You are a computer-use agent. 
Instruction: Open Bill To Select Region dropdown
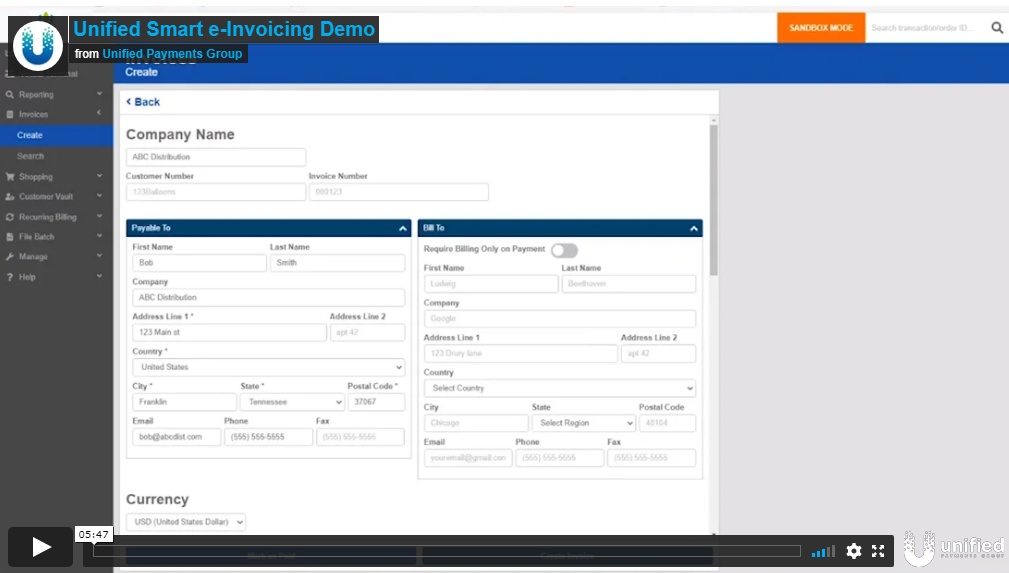click(x=584, y=423)
